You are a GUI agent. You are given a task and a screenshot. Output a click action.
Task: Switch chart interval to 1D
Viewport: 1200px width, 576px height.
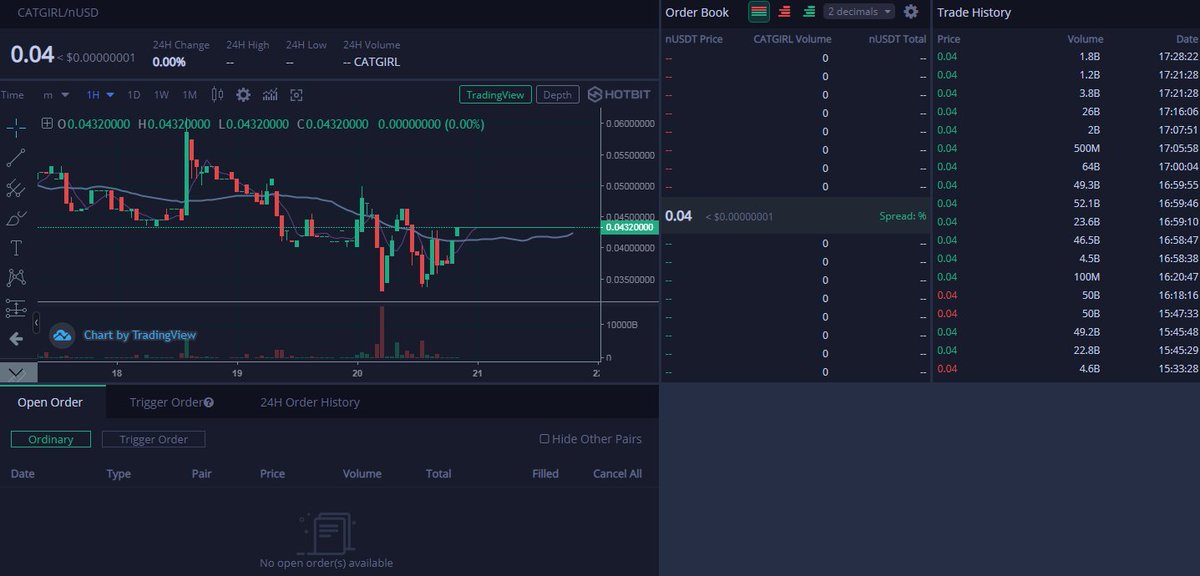click(134, 95)
